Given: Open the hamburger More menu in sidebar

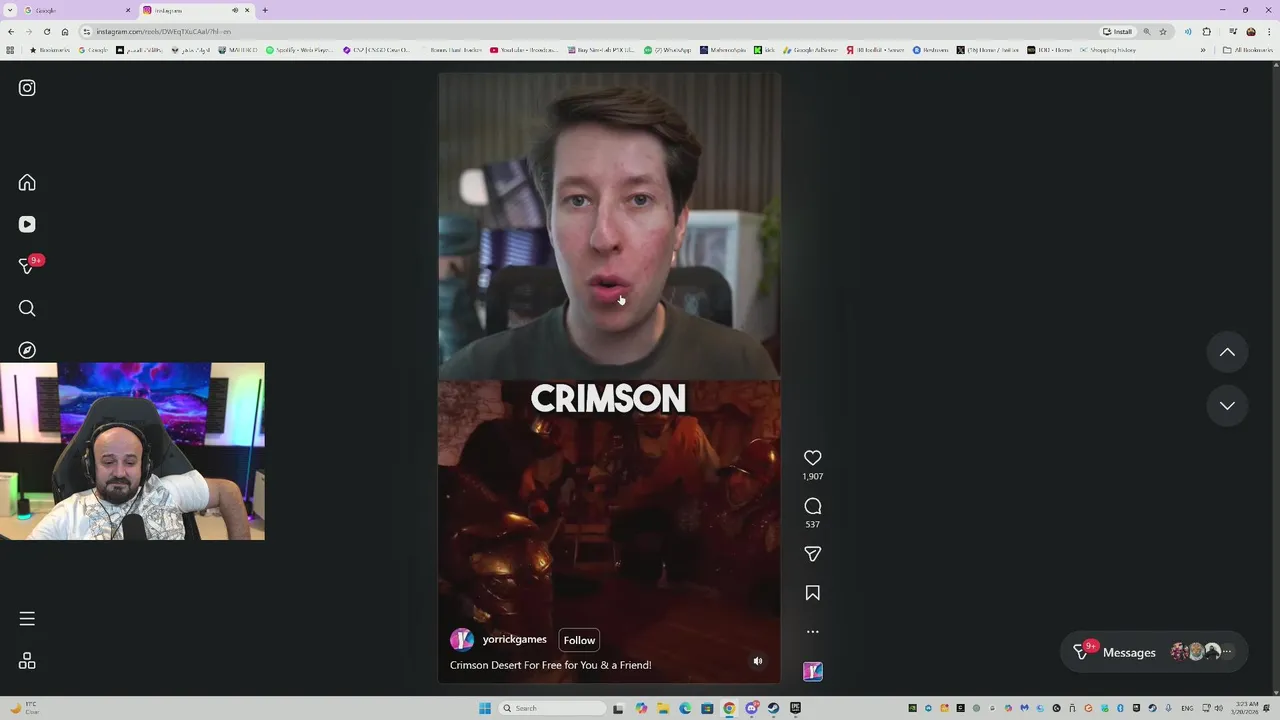Looking at the screenshot, I should pos(27,619).
